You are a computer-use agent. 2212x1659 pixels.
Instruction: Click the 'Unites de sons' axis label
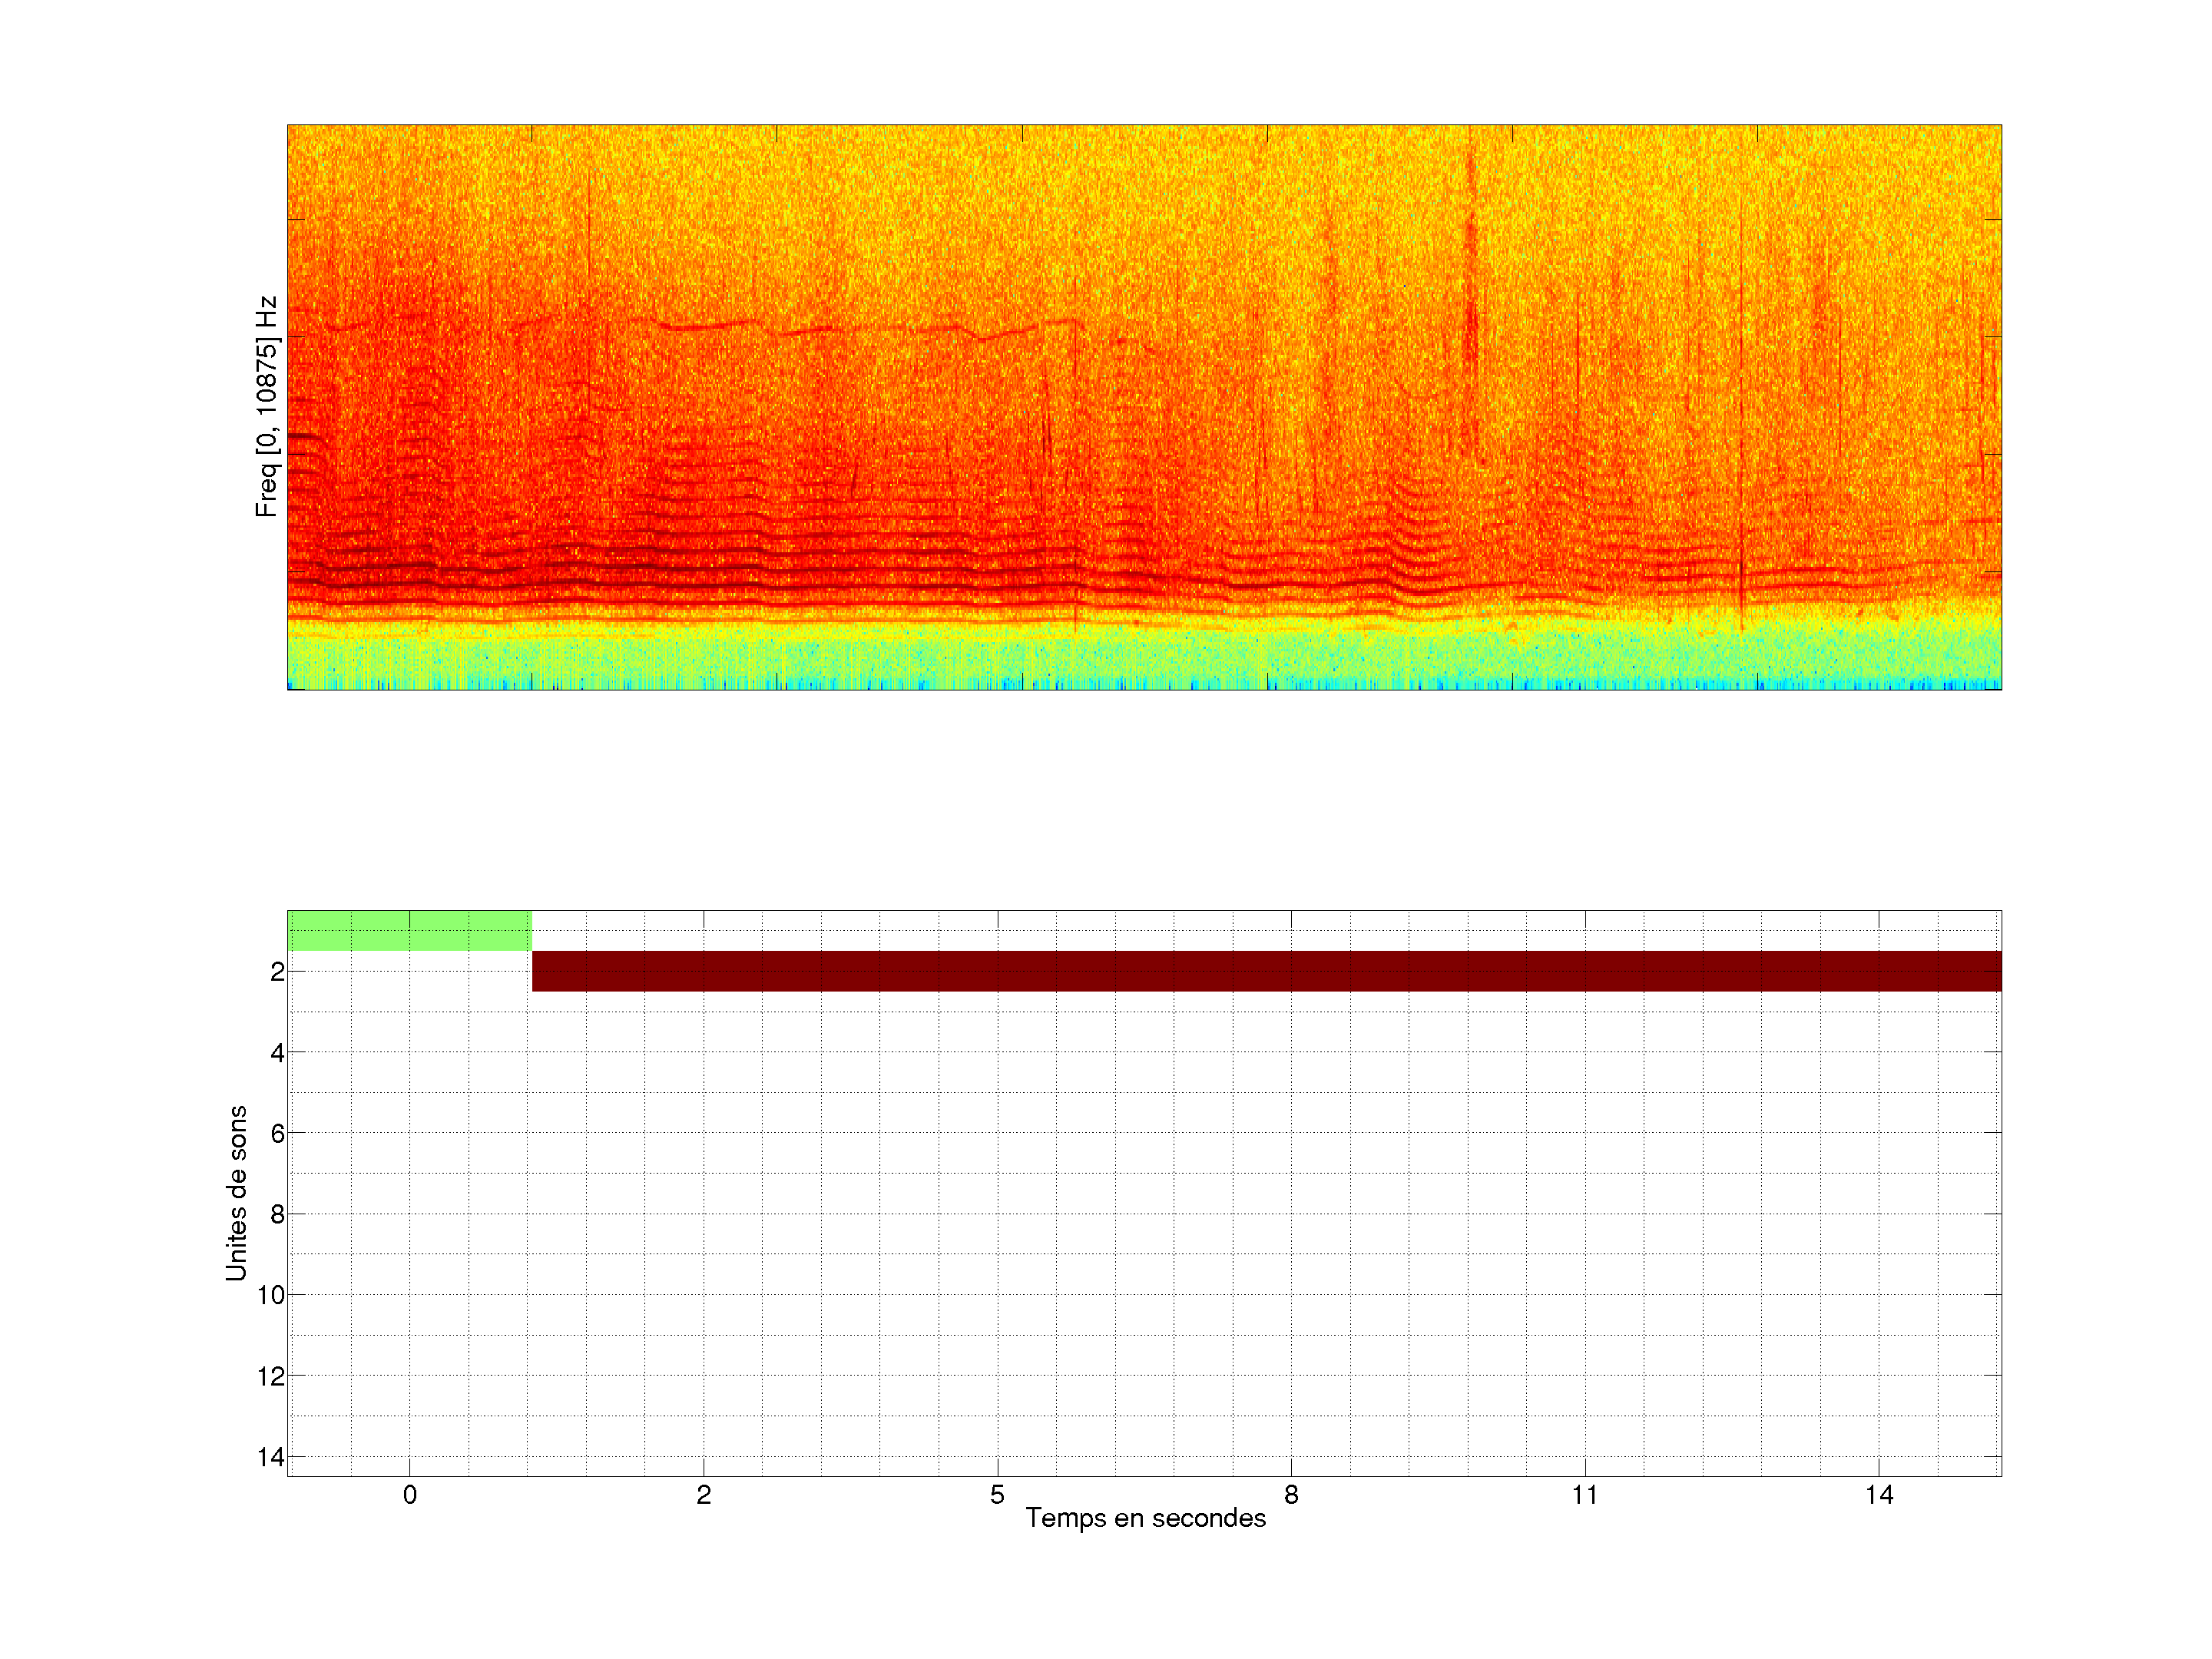tap(236, 1193)
